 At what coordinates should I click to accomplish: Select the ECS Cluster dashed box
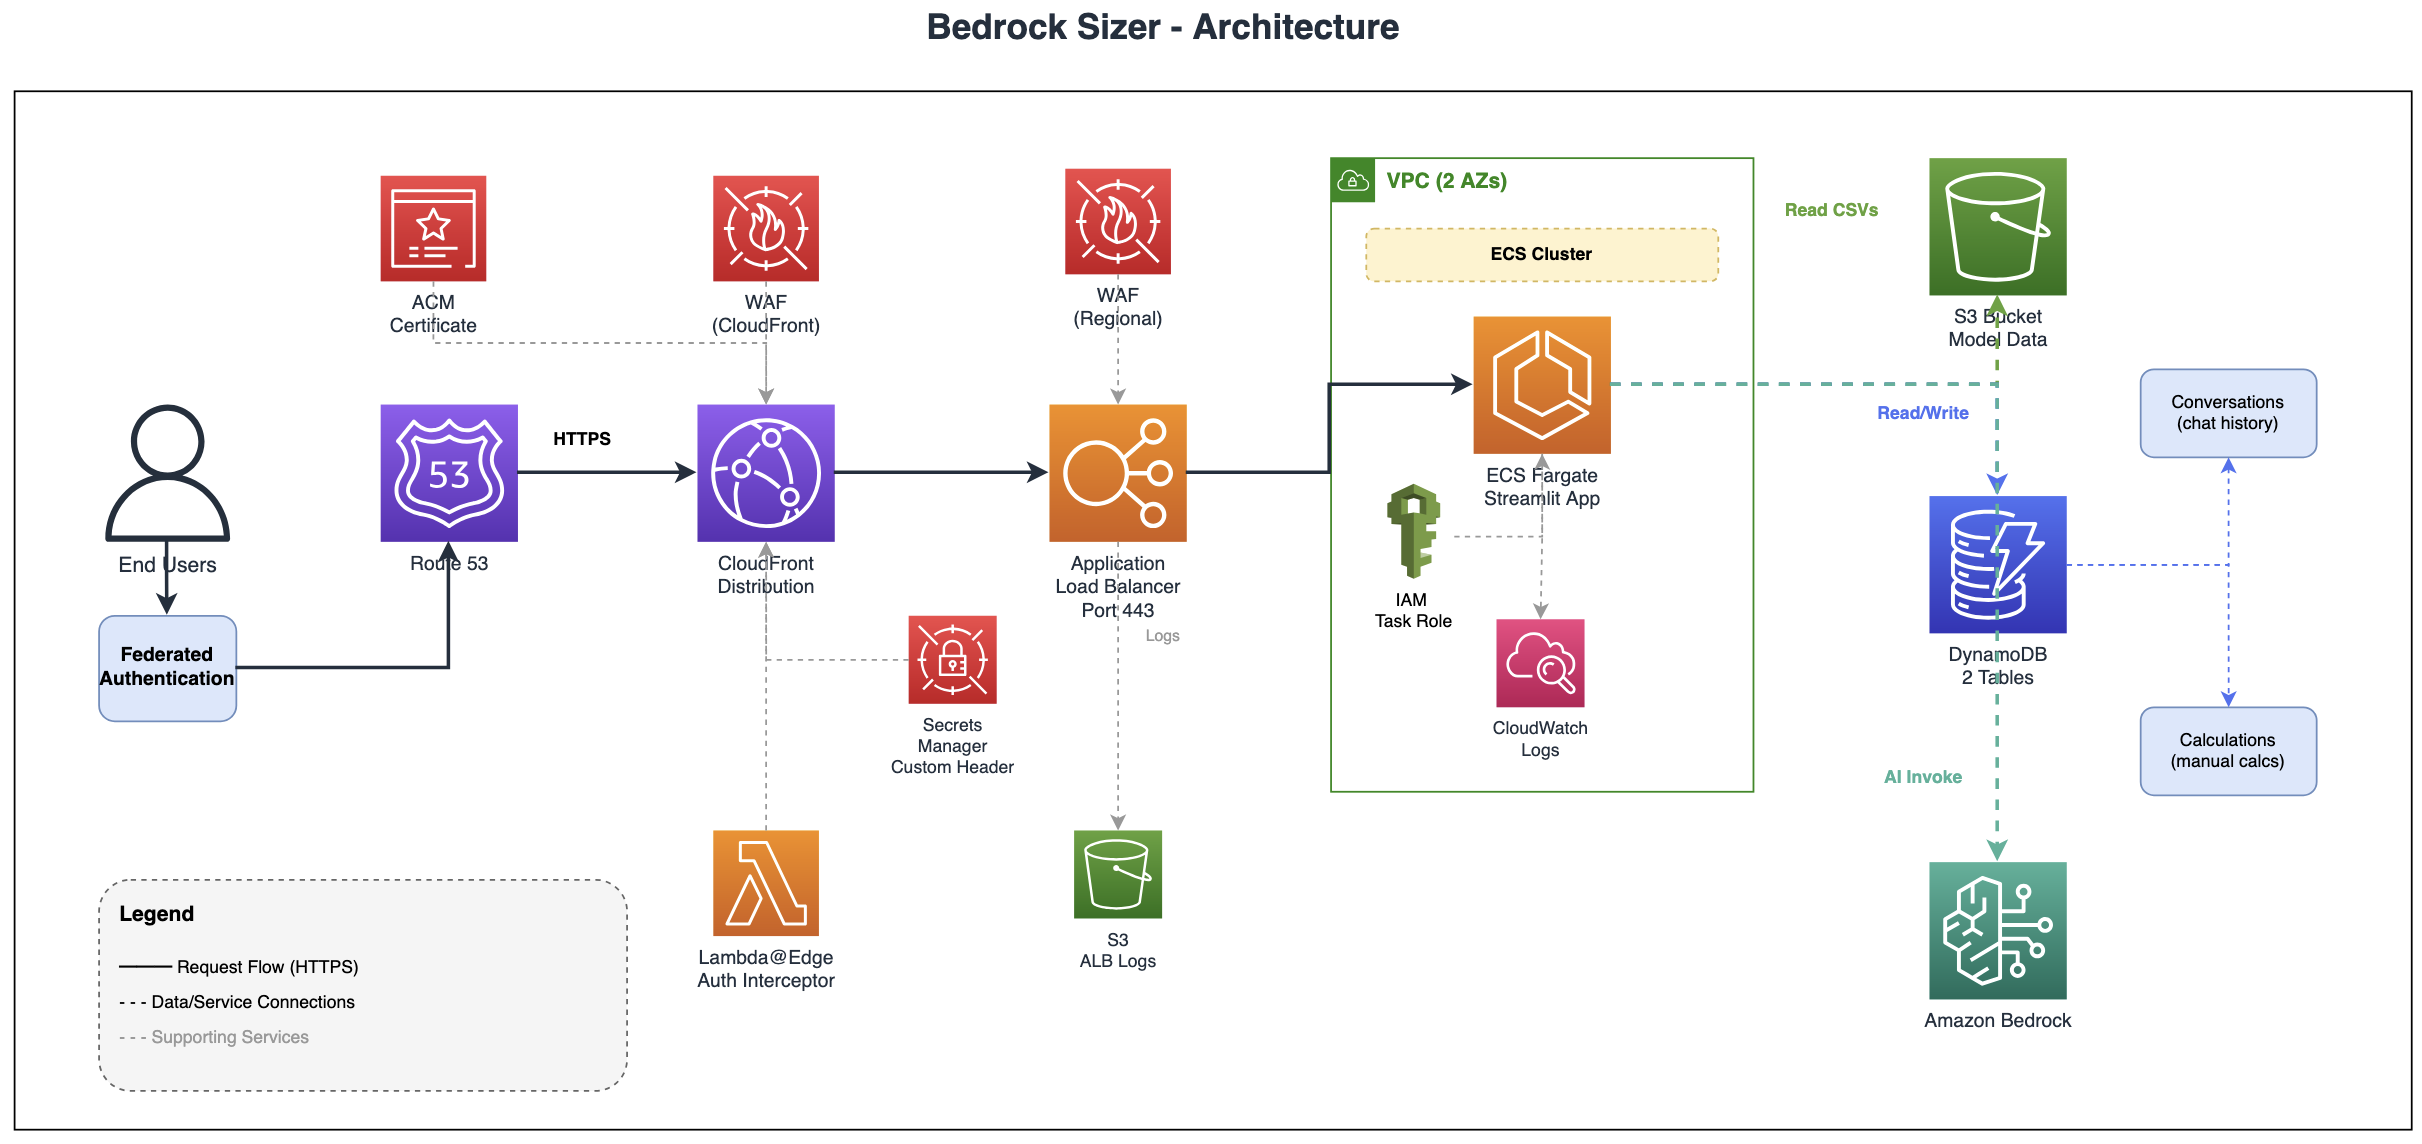[1542, 255]
